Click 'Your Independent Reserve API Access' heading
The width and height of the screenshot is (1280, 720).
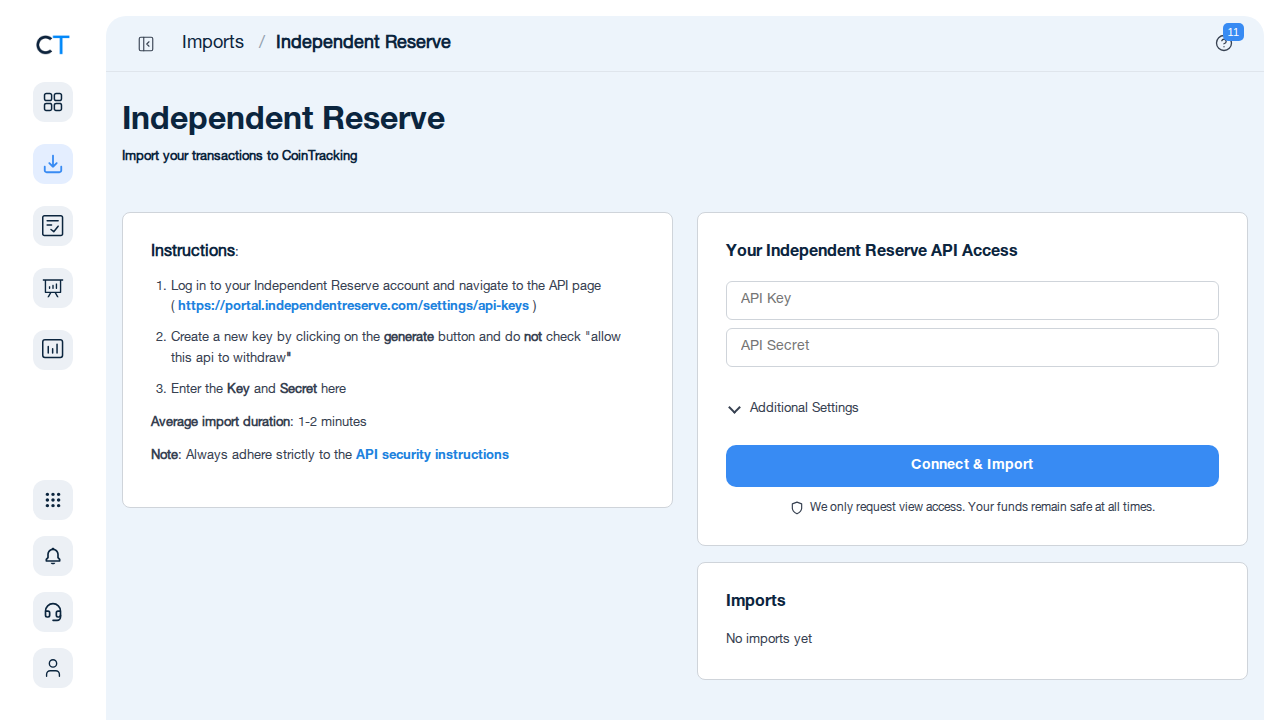(871, 251)
